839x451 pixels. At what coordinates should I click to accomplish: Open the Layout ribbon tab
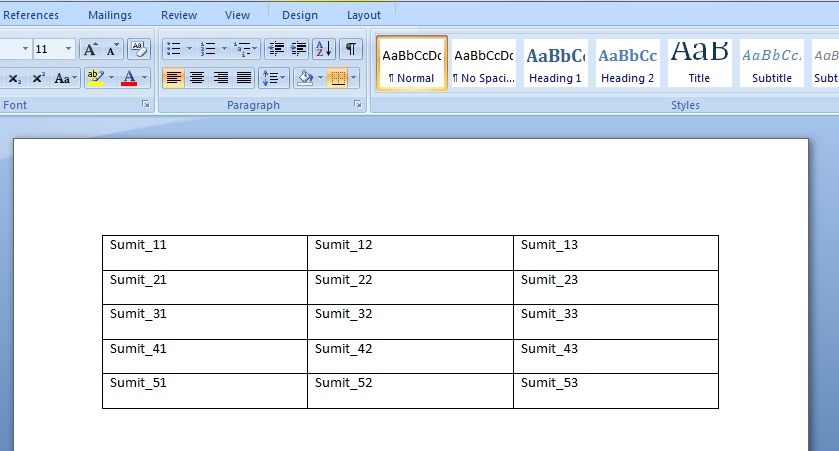pyautogui.click(x=363, y=15)
